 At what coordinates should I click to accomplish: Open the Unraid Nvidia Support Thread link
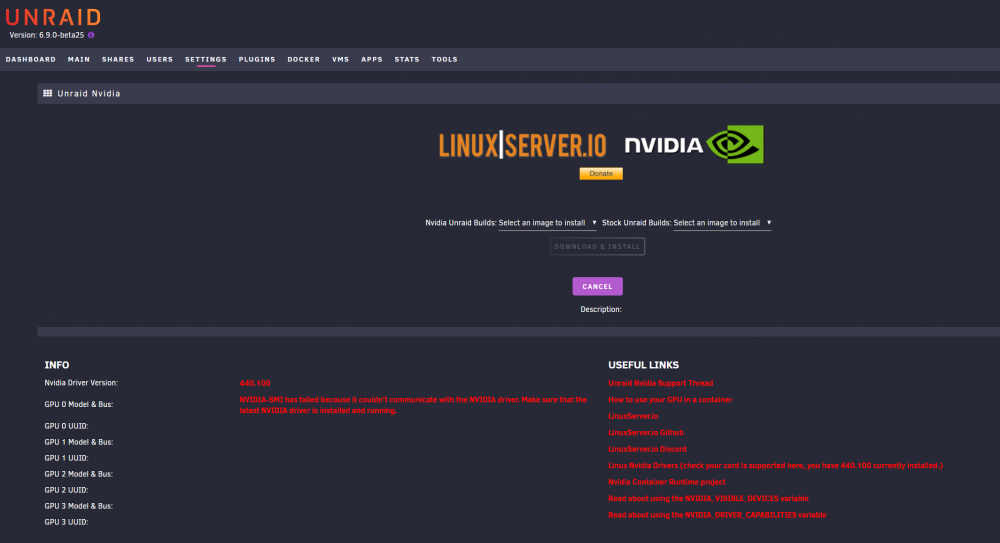click(x=661, y=383)
